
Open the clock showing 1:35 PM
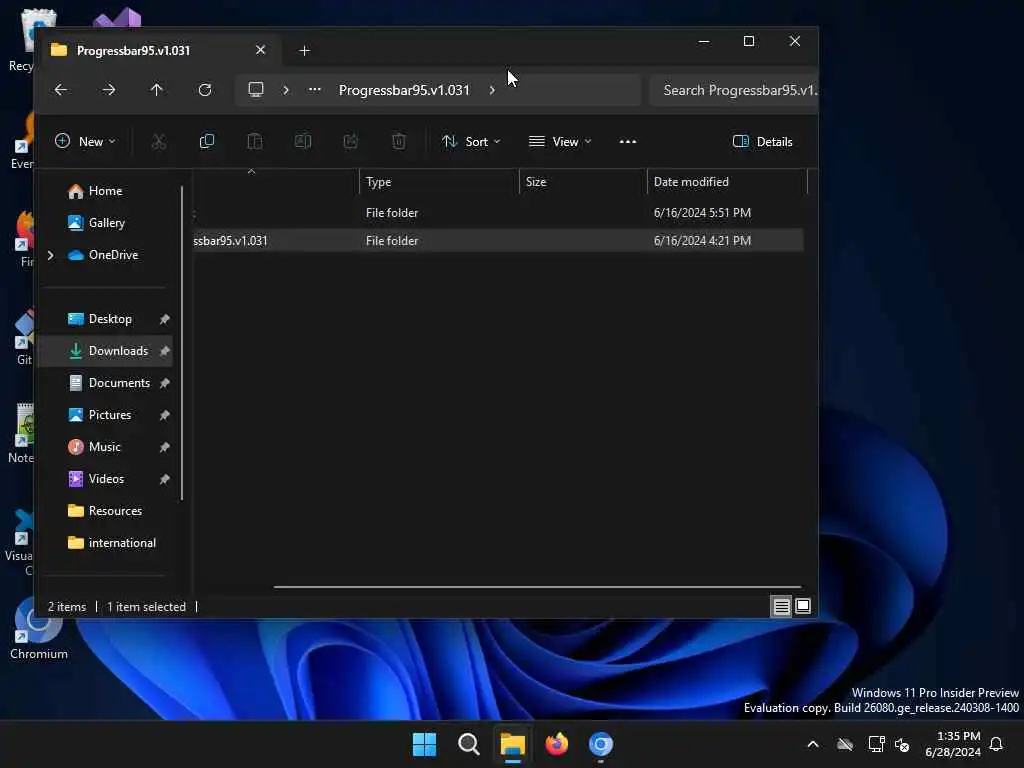953,744
